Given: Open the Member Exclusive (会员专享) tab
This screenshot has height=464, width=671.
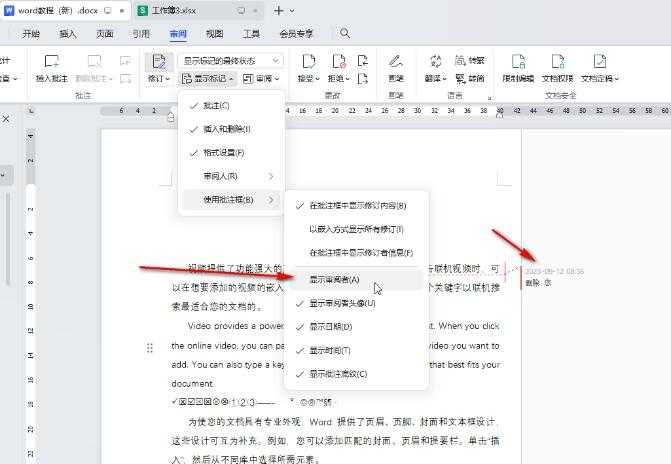Looking at the screenshot, I should (296, 33).
